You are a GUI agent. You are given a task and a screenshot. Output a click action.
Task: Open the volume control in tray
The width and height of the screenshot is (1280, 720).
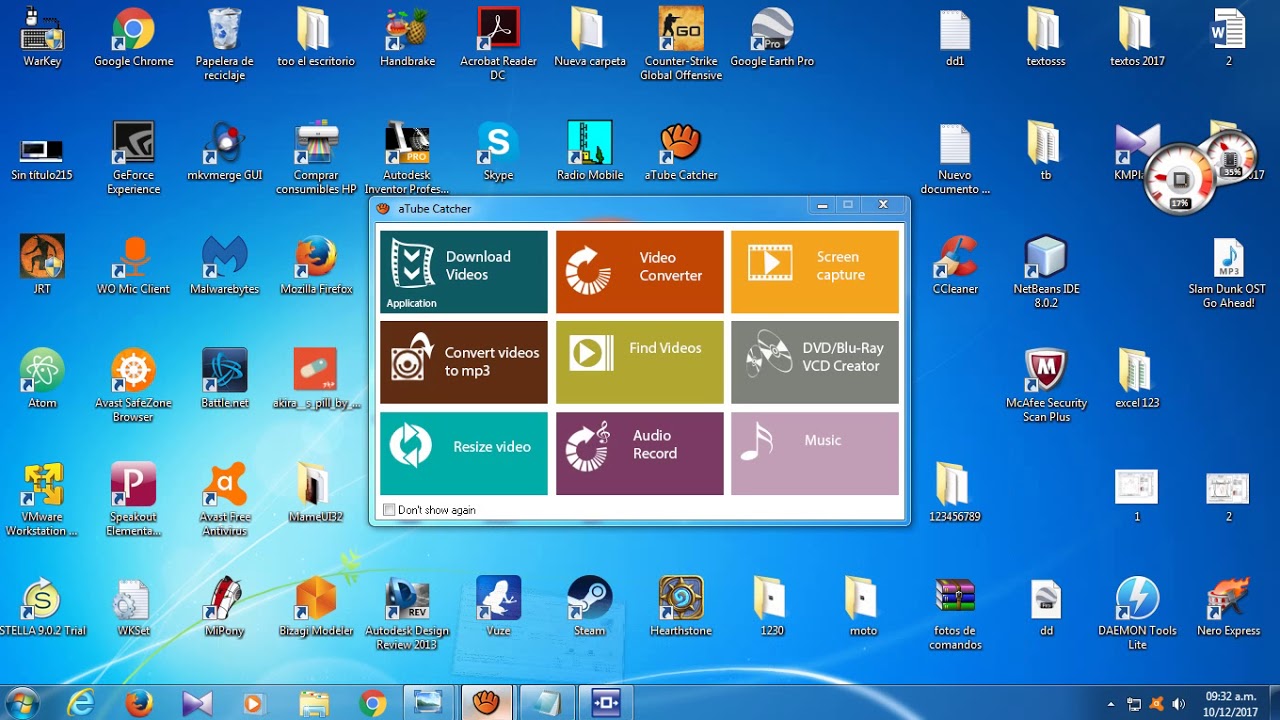point(1179,704)
